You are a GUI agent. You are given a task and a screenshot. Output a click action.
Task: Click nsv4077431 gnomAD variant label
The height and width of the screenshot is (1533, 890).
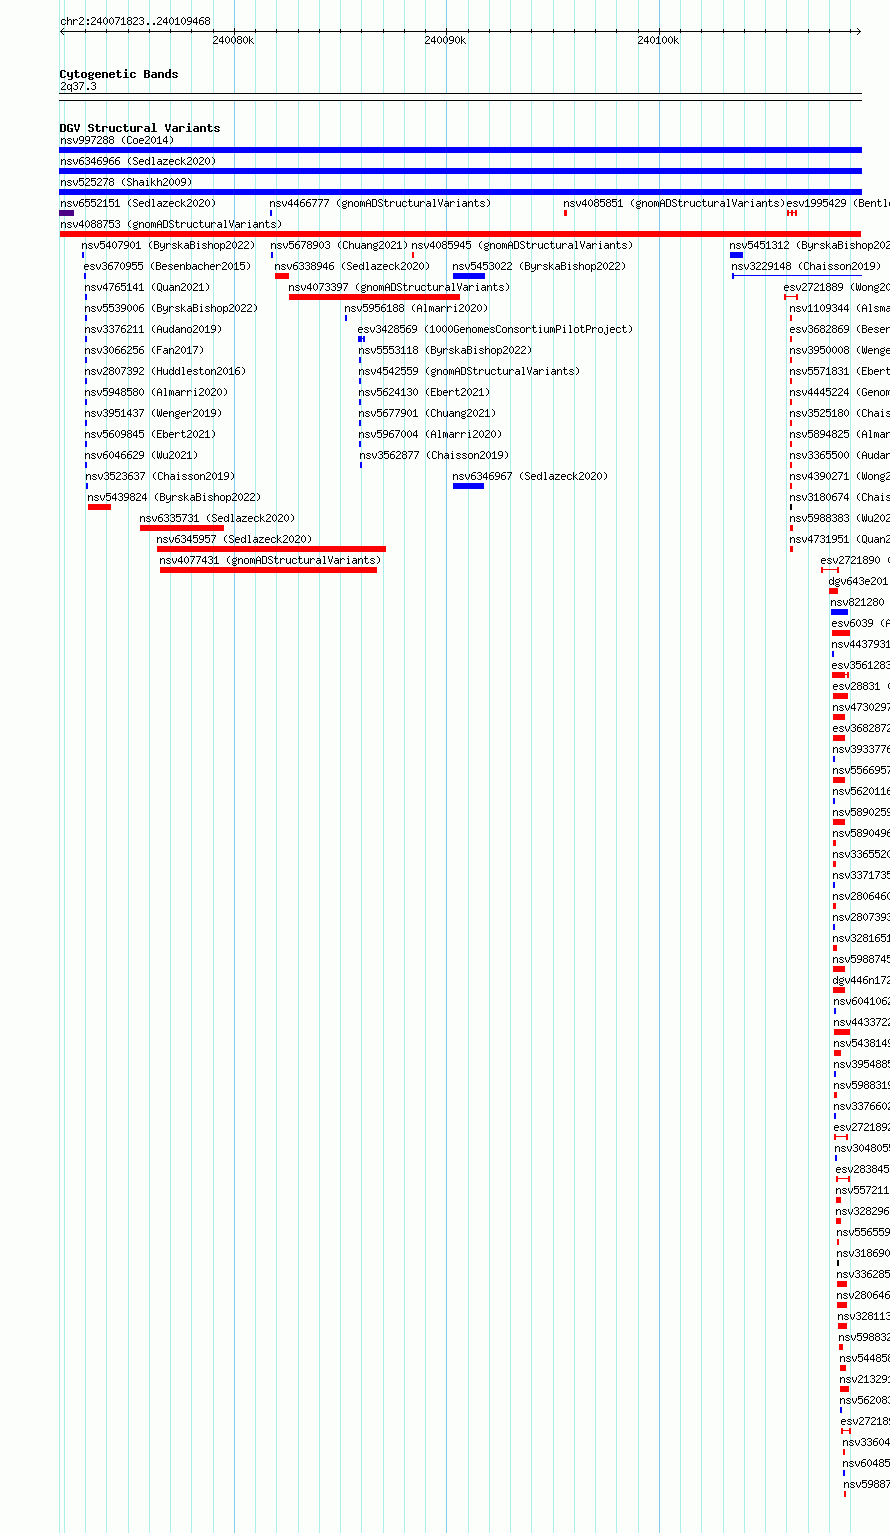[270, 560]
